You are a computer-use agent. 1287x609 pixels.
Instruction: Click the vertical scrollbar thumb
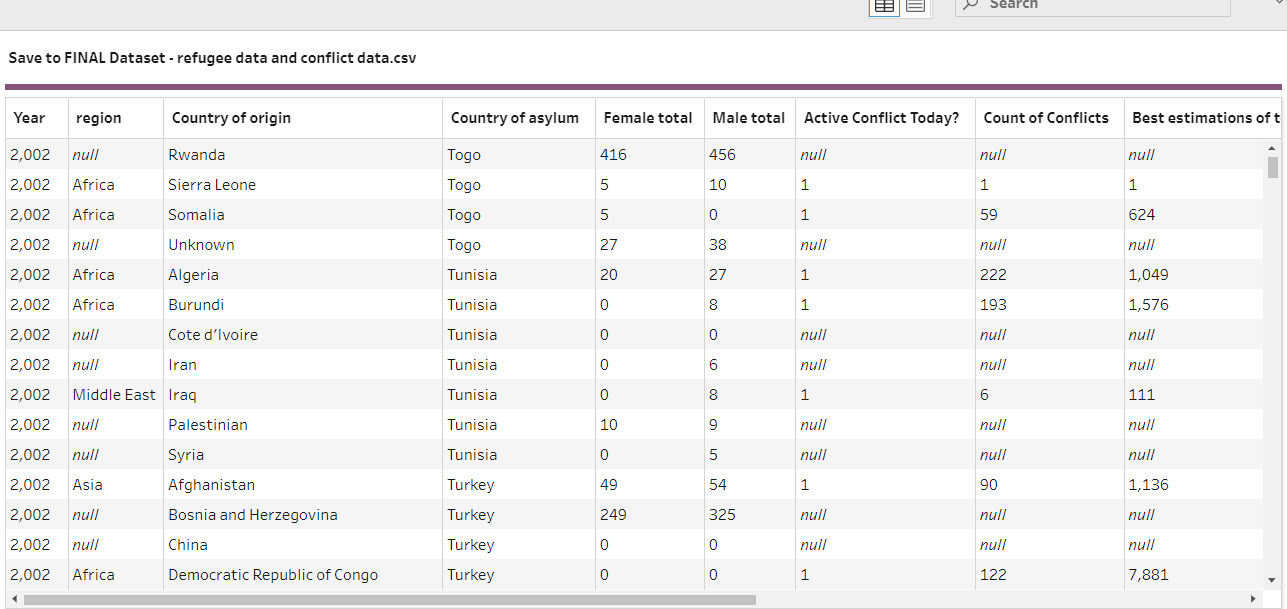tap(1272, 167)
